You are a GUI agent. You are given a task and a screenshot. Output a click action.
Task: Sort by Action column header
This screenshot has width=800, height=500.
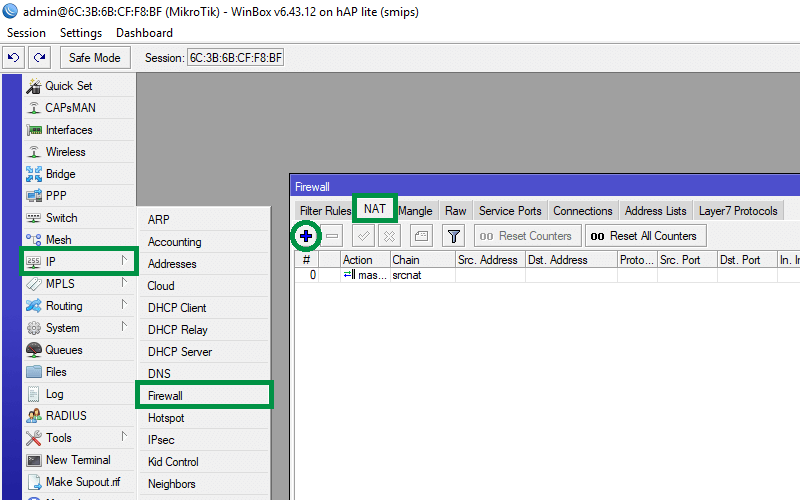pyautogui.click(x=365, y=260)
